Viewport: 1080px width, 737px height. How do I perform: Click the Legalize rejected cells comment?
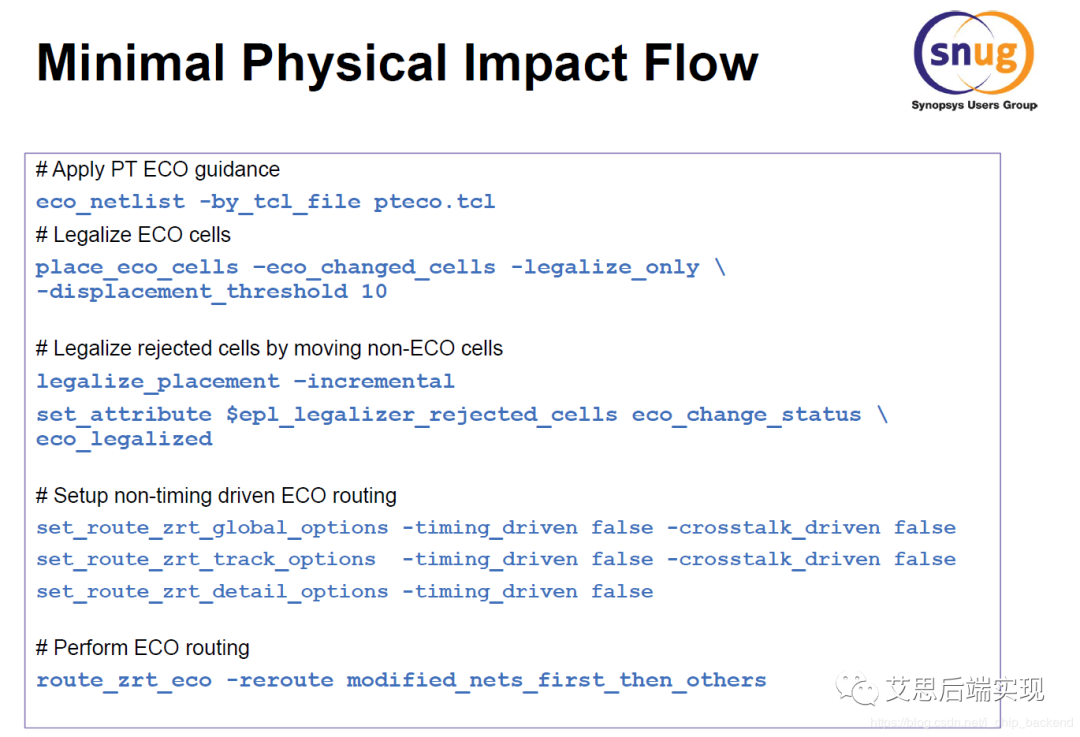(x=269, y=348)
